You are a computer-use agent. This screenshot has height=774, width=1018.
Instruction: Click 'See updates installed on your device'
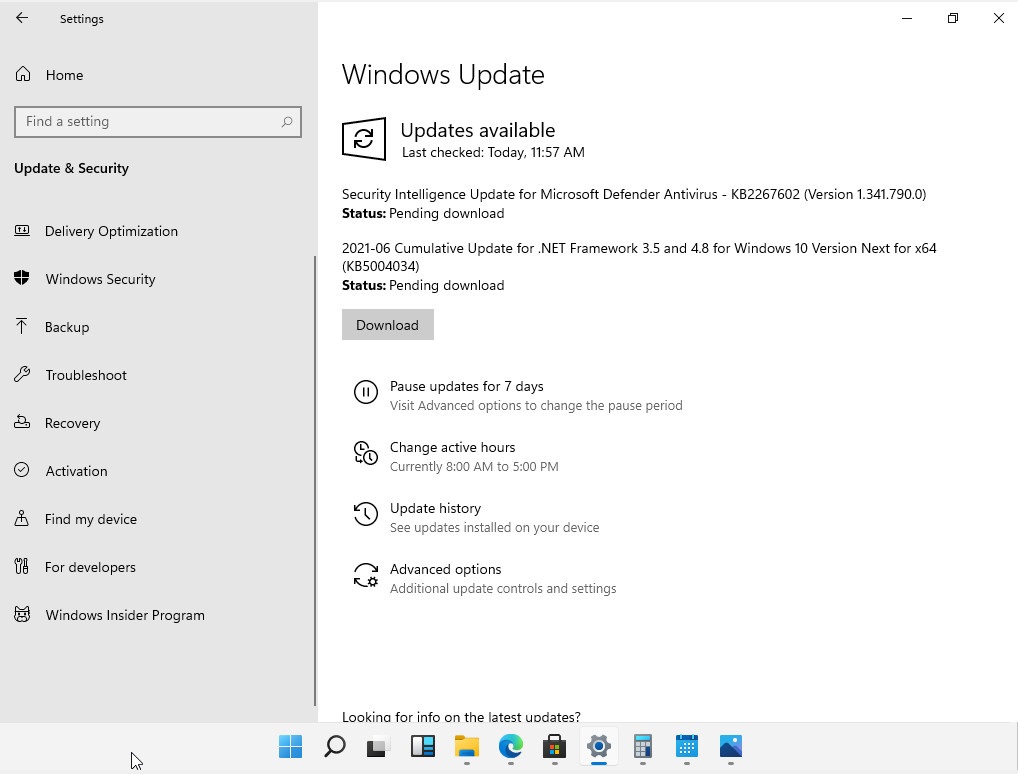(494, 528)
